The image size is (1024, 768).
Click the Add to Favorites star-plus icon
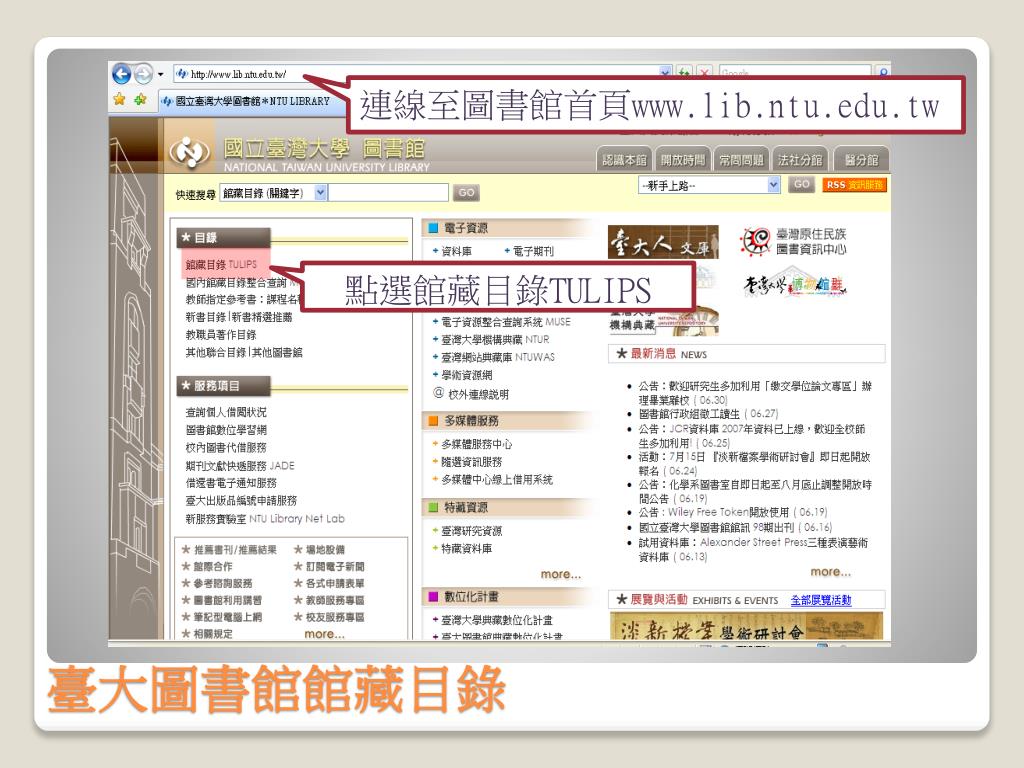coord(140,99)
